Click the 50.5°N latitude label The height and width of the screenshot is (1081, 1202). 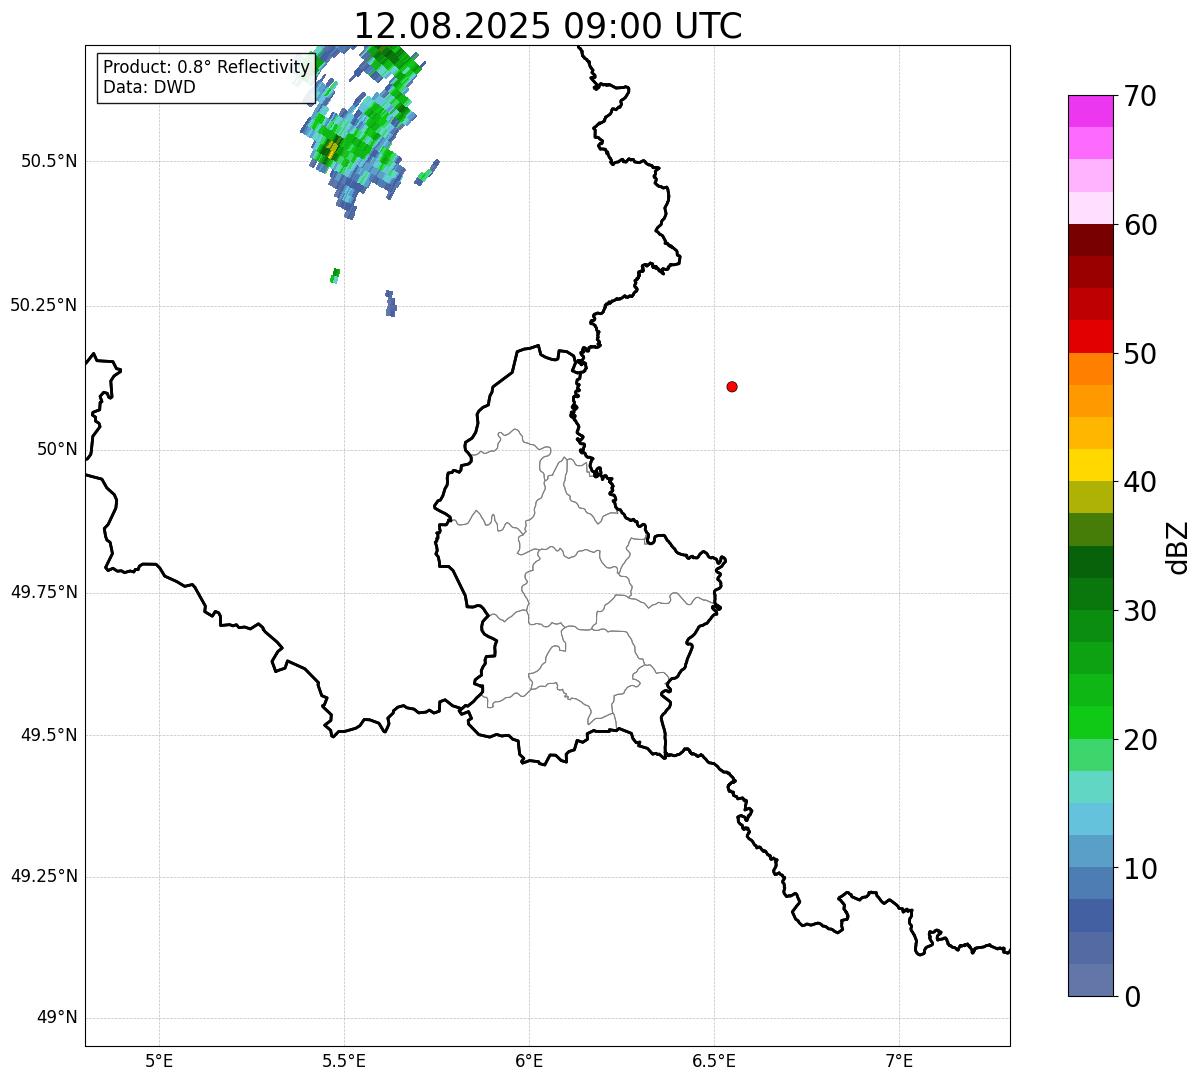[49, 161]
